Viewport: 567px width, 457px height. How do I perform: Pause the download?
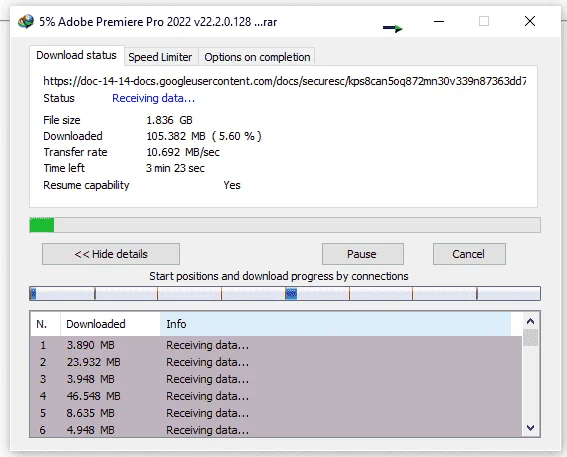coord(362,254)
